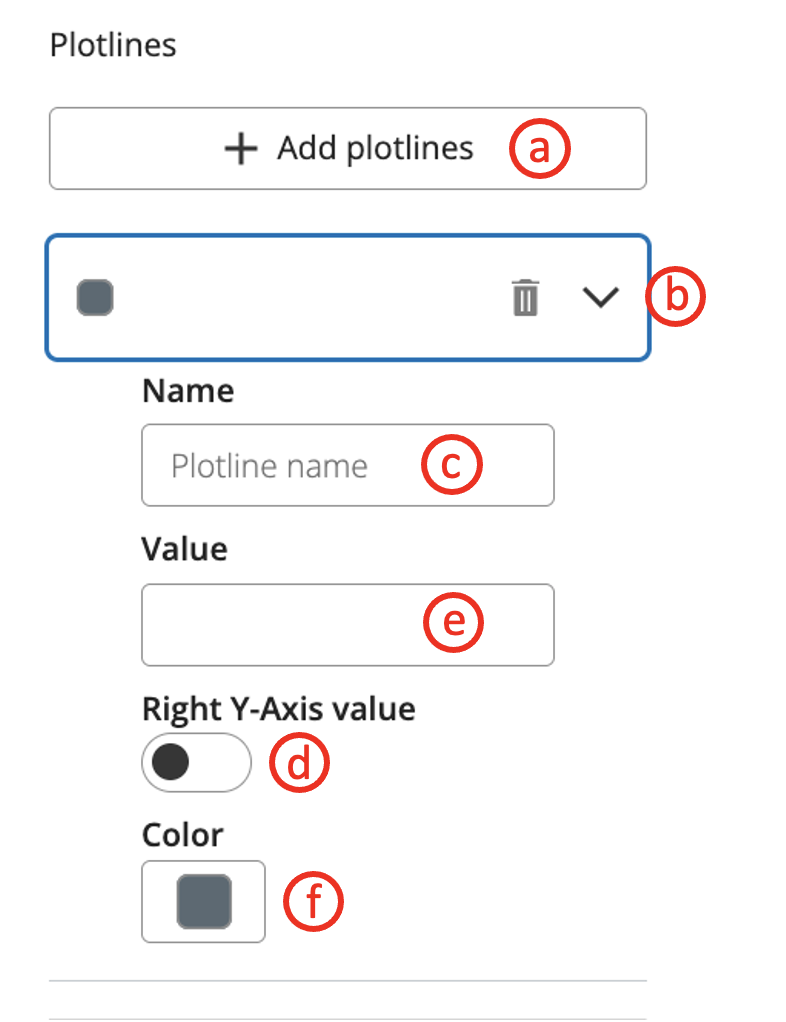Click the plus icon beside Add plotlines
The height and width of the screenshot is (1022, 786).
click(x=240, y=149)
